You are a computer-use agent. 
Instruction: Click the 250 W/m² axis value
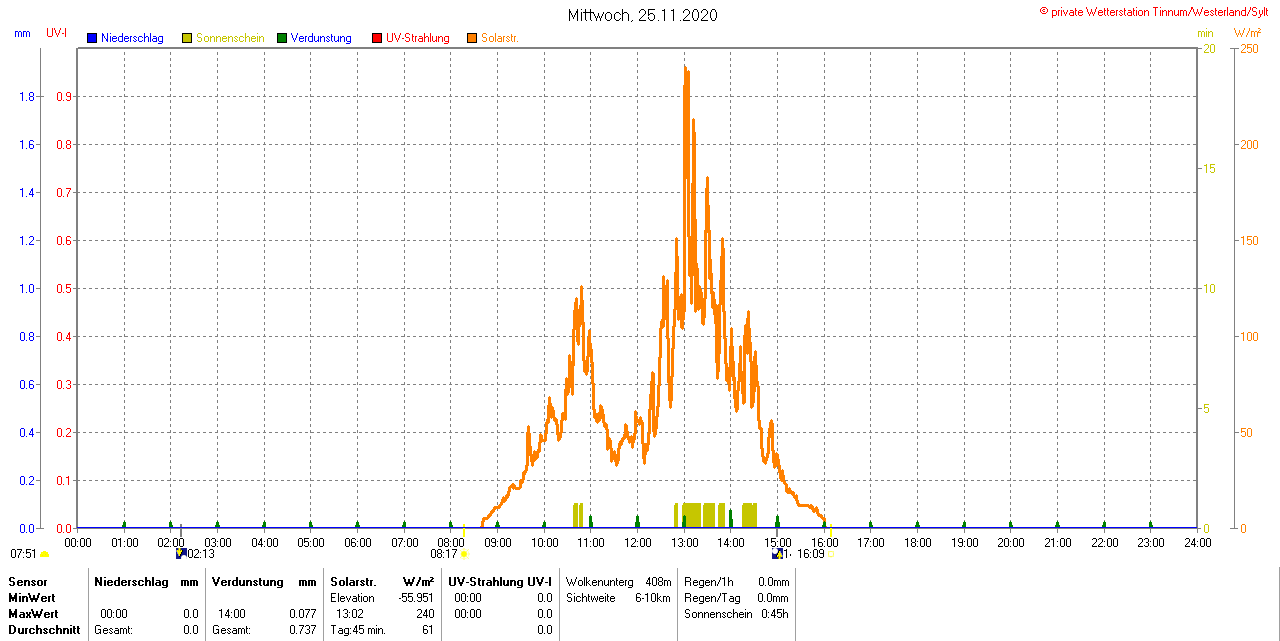pyautogui.click(x=1249, y=48)
